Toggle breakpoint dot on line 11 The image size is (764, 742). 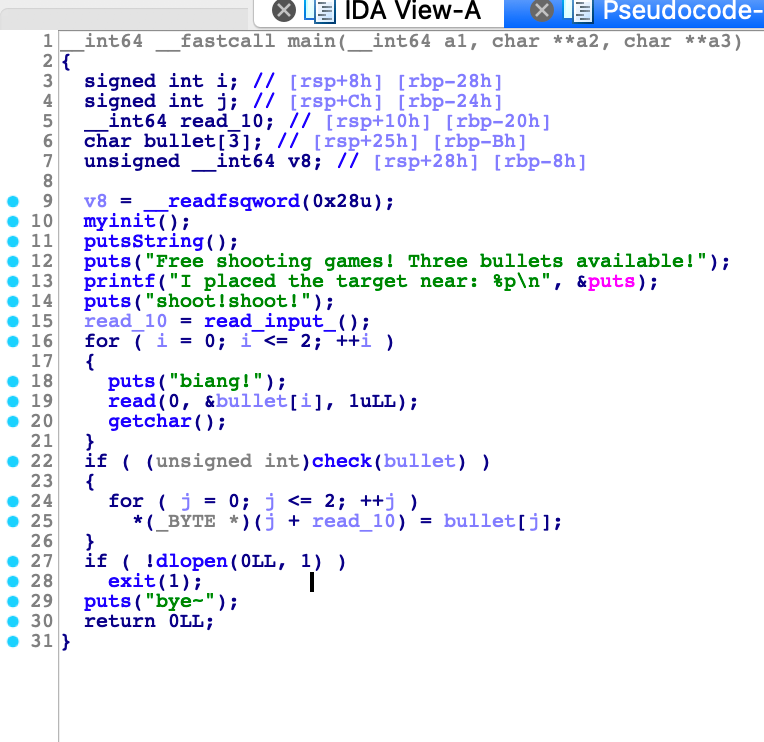click(13, 241)
